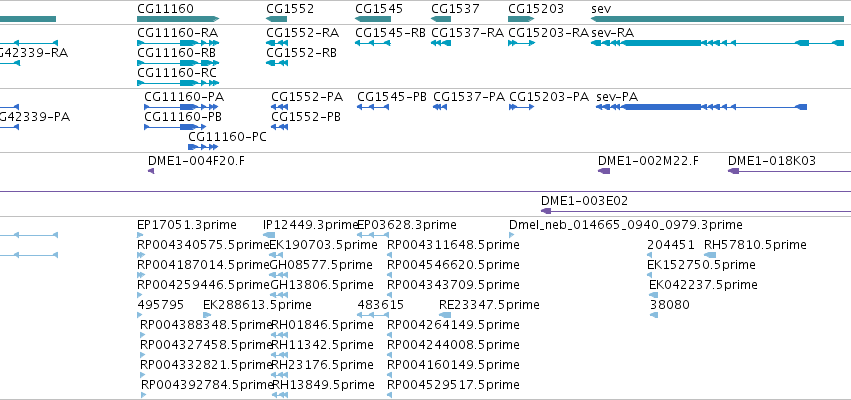Select the DME1-018K03 clone label

[x=772, y=161]
